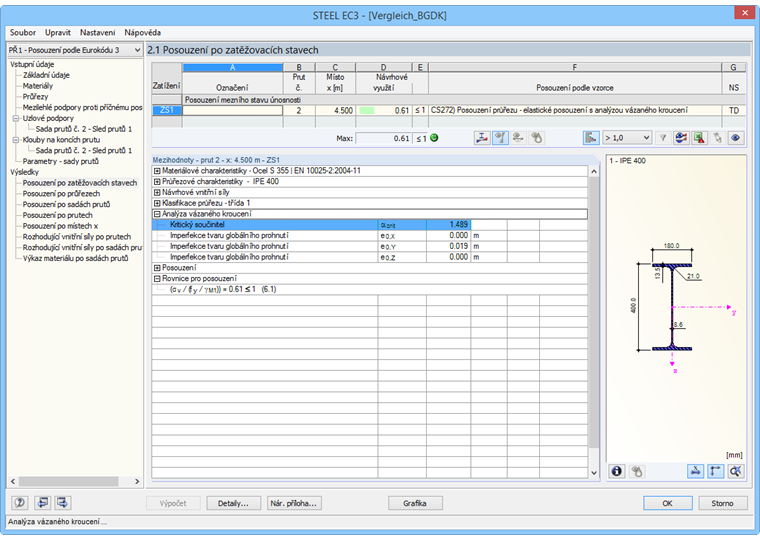Select Rozhodující vnitřní síly po prutech
Viewport: 760px width, 541px height.
(77, 237)
